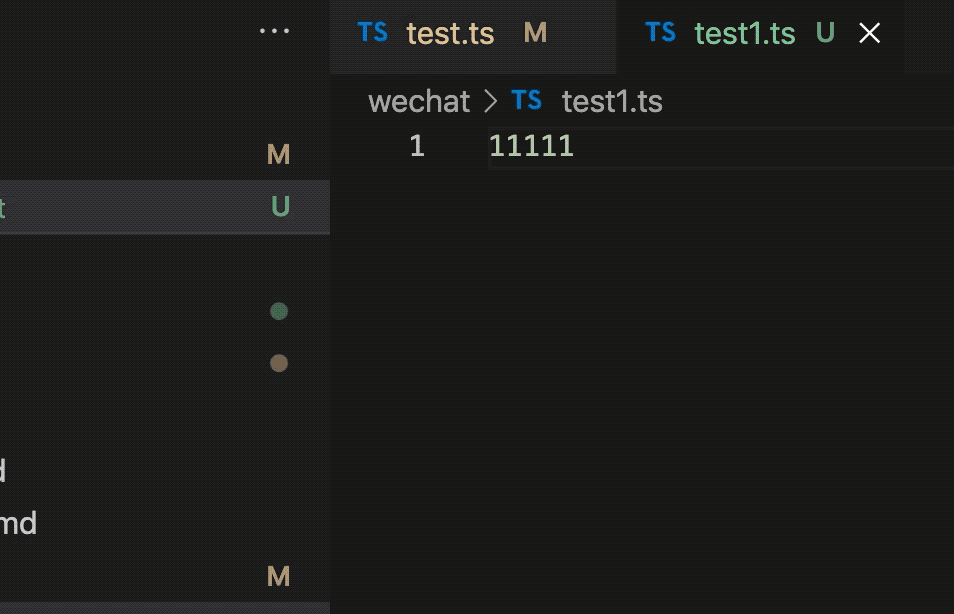Place cursor in the 11111 code text
954x614 pixels.
tap(531, 146)
